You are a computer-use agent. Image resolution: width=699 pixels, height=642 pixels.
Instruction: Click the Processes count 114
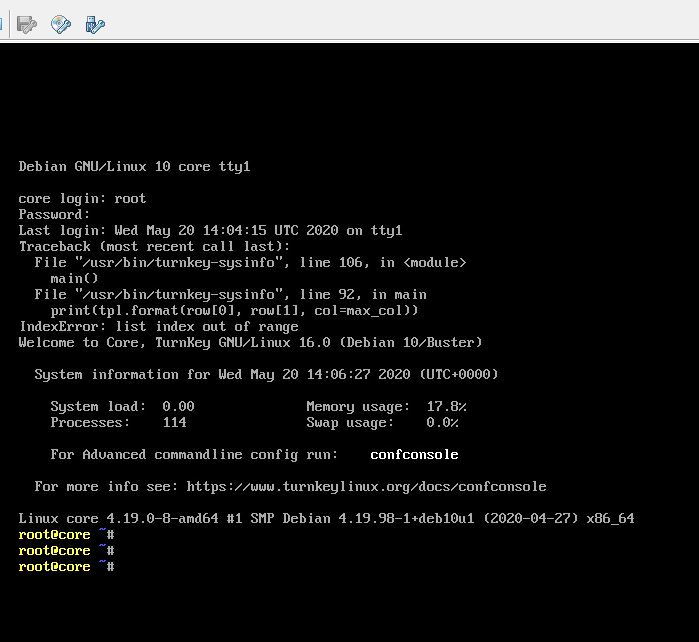[x=174, y=423]
